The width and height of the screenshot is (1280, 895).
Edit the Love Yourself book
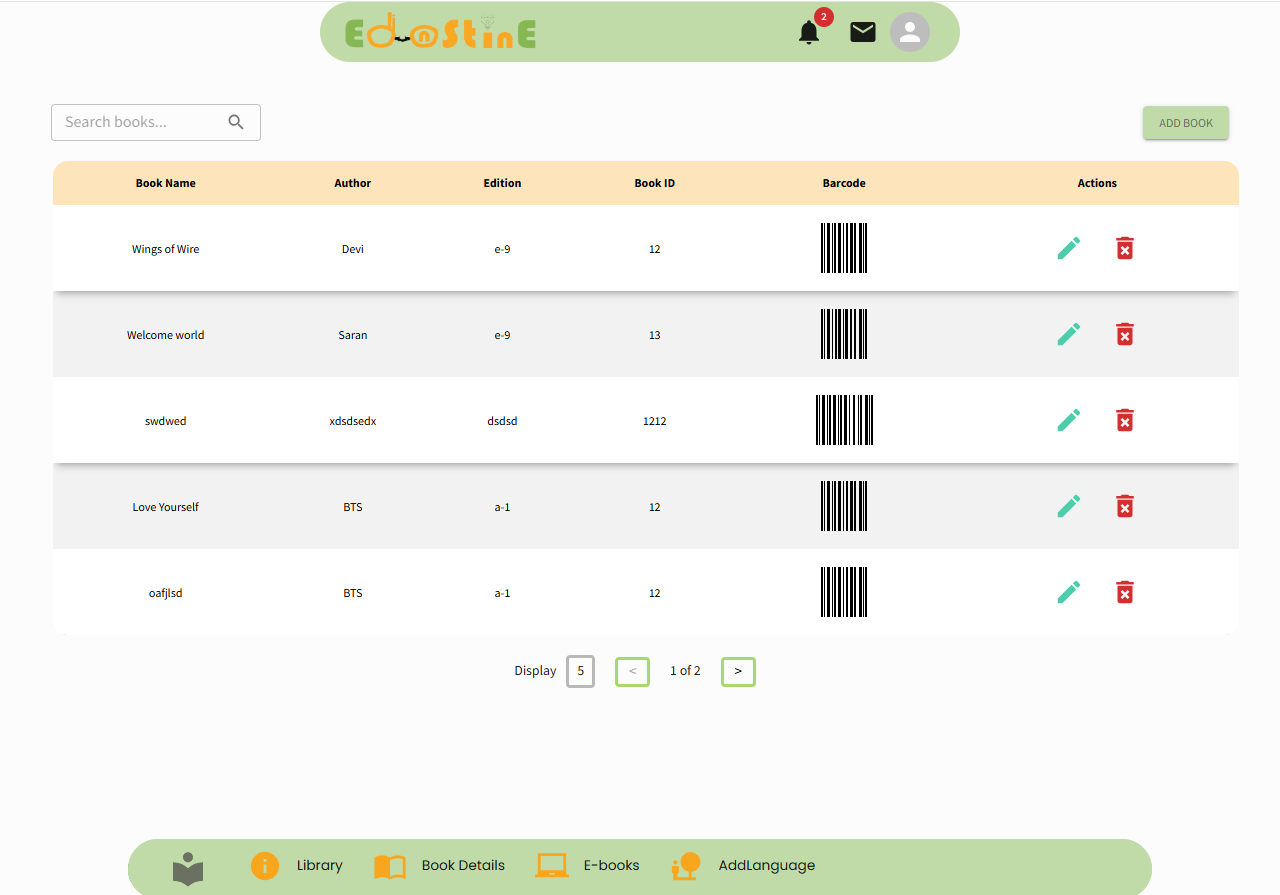[1068, 506]
